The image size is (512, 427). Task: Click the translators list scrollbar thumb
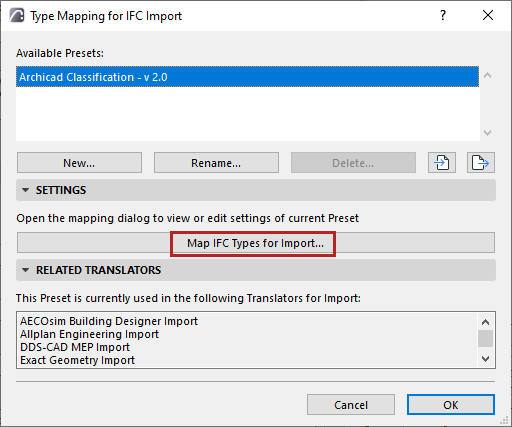coord(486,339)
